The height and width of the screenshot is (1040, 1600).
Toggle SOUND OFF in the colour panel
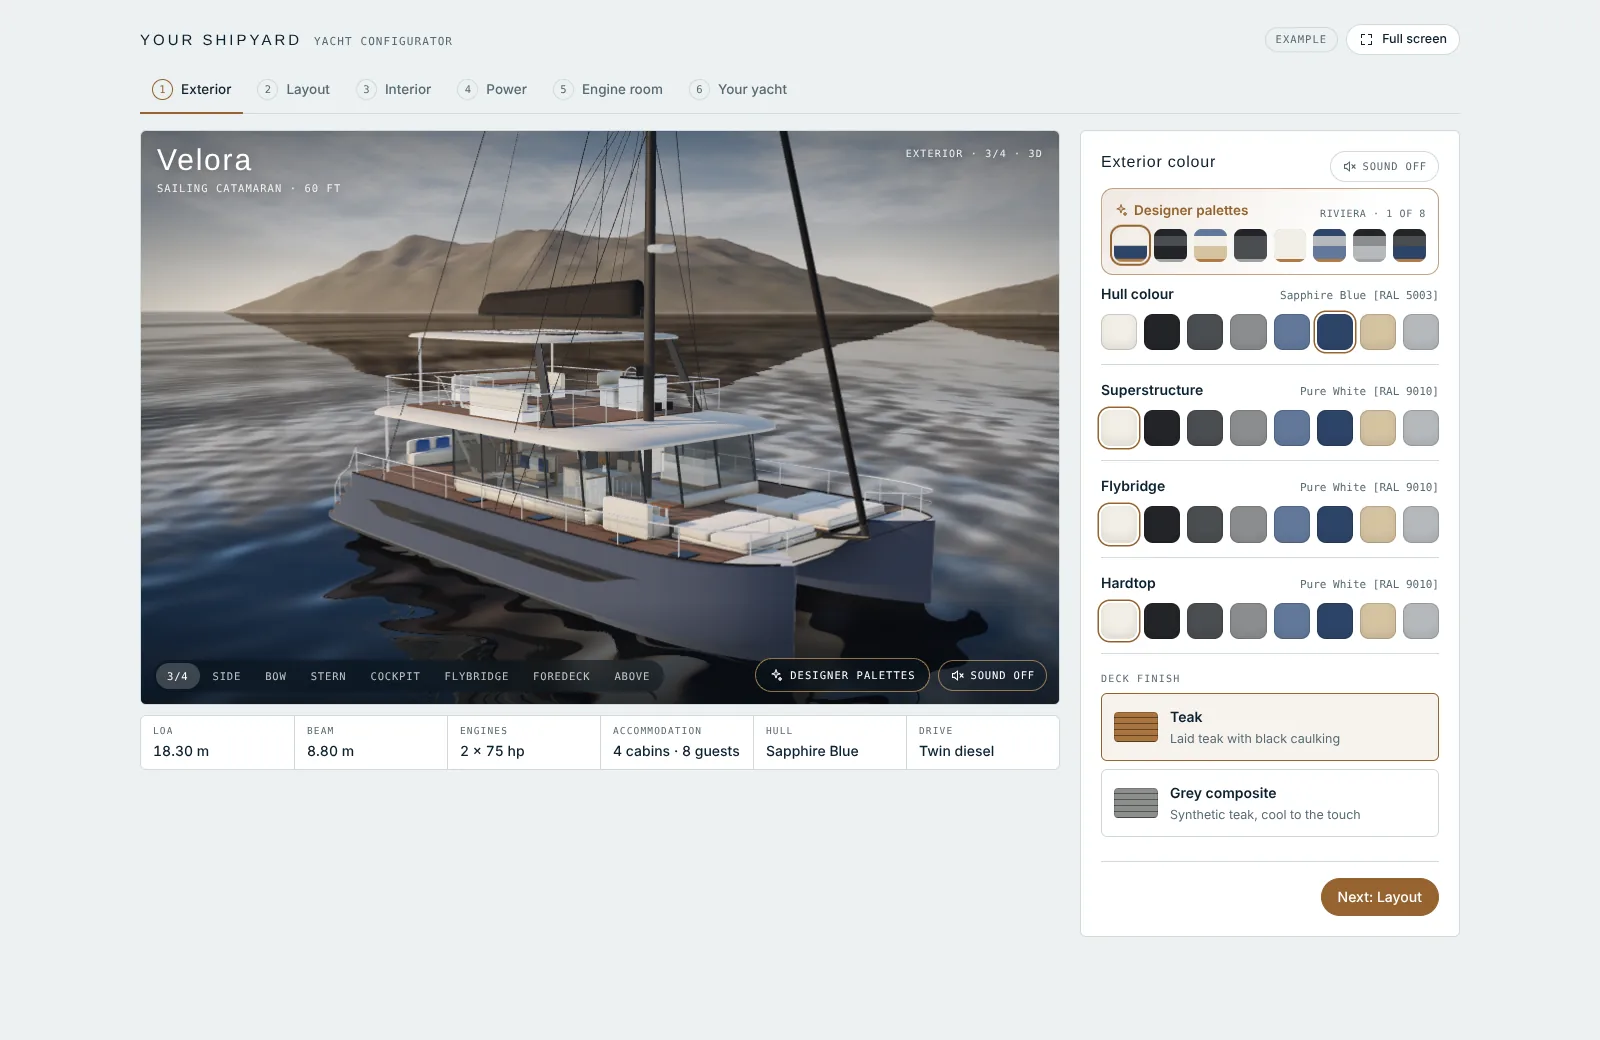[x=1384, y=166]
